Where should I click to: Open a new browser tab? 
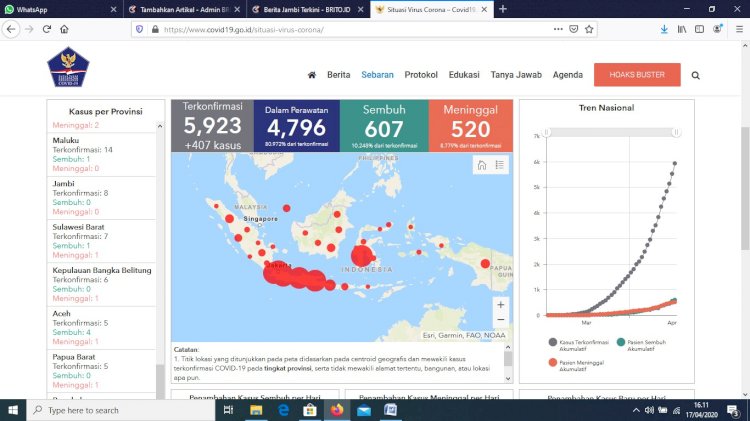503,9
